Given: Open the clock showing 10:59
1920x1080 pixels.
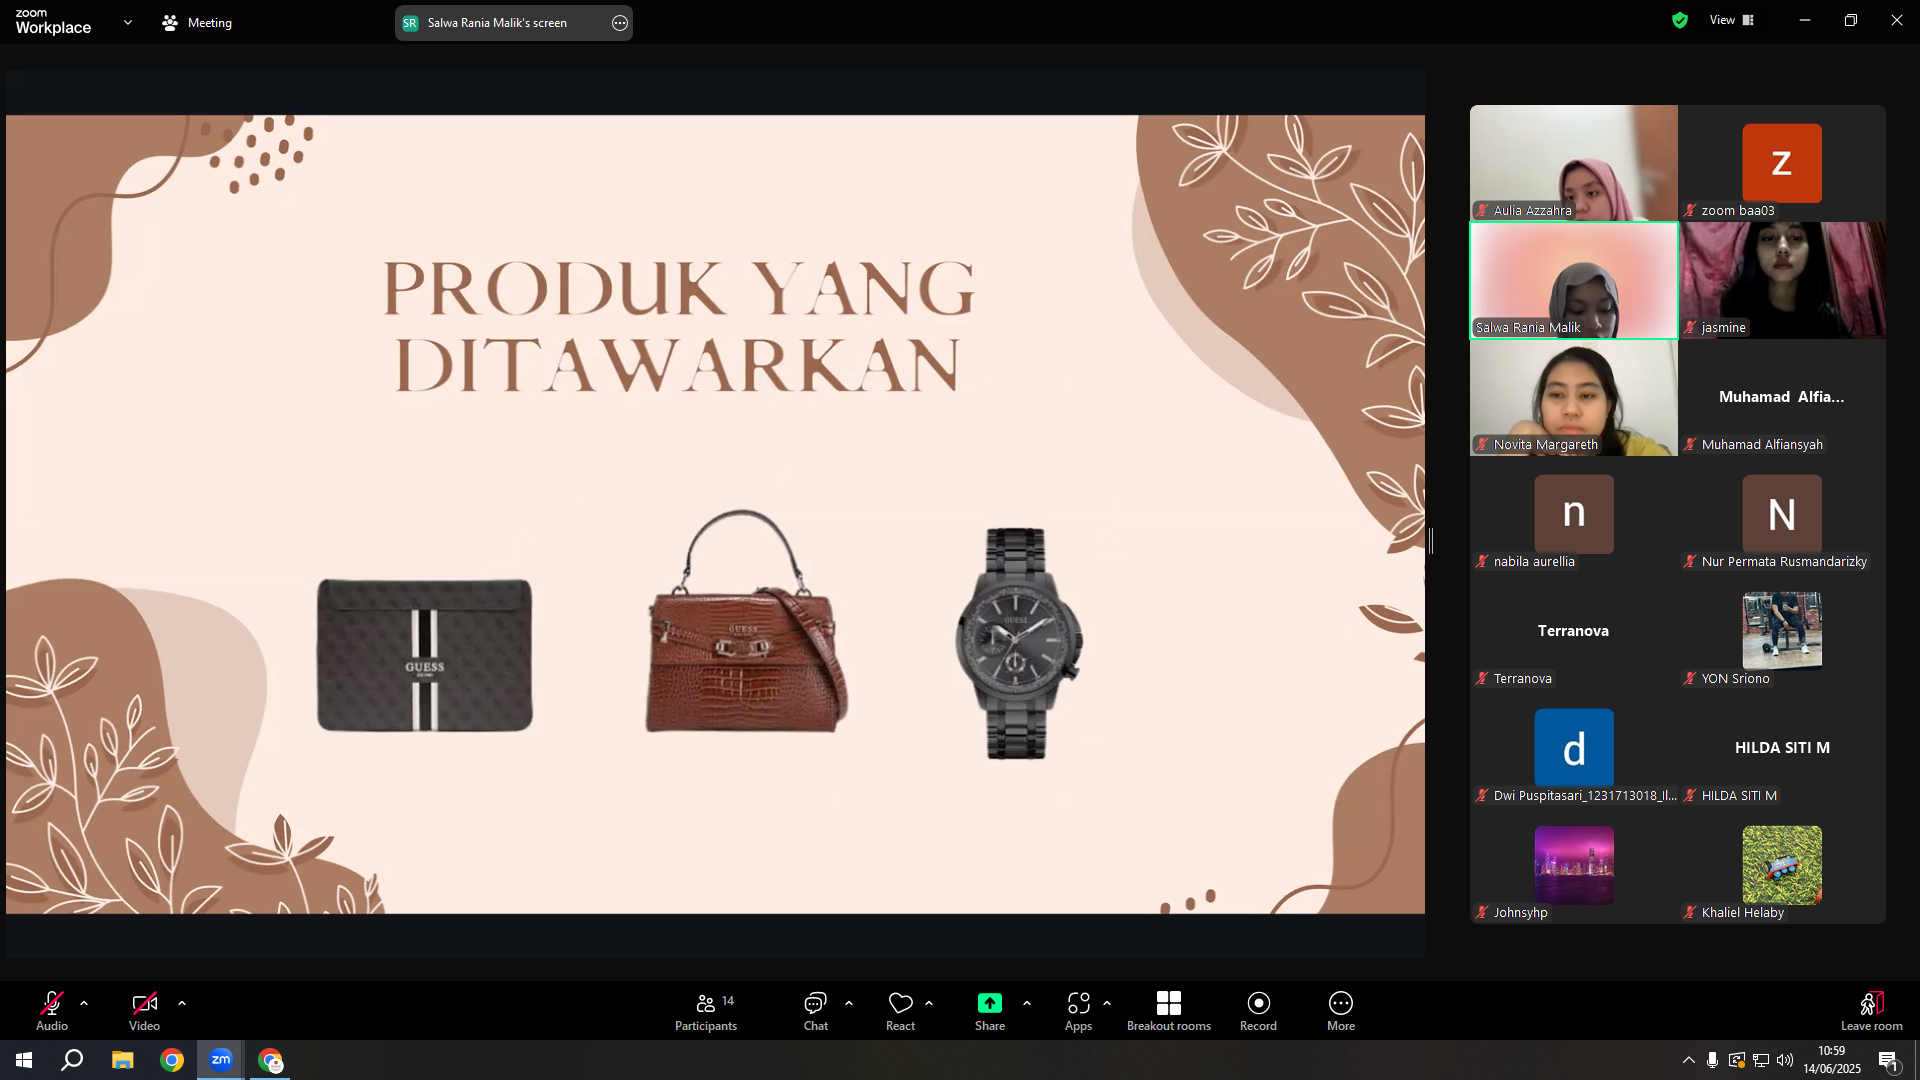Looking at the screenshot, I should 1832,1060.
